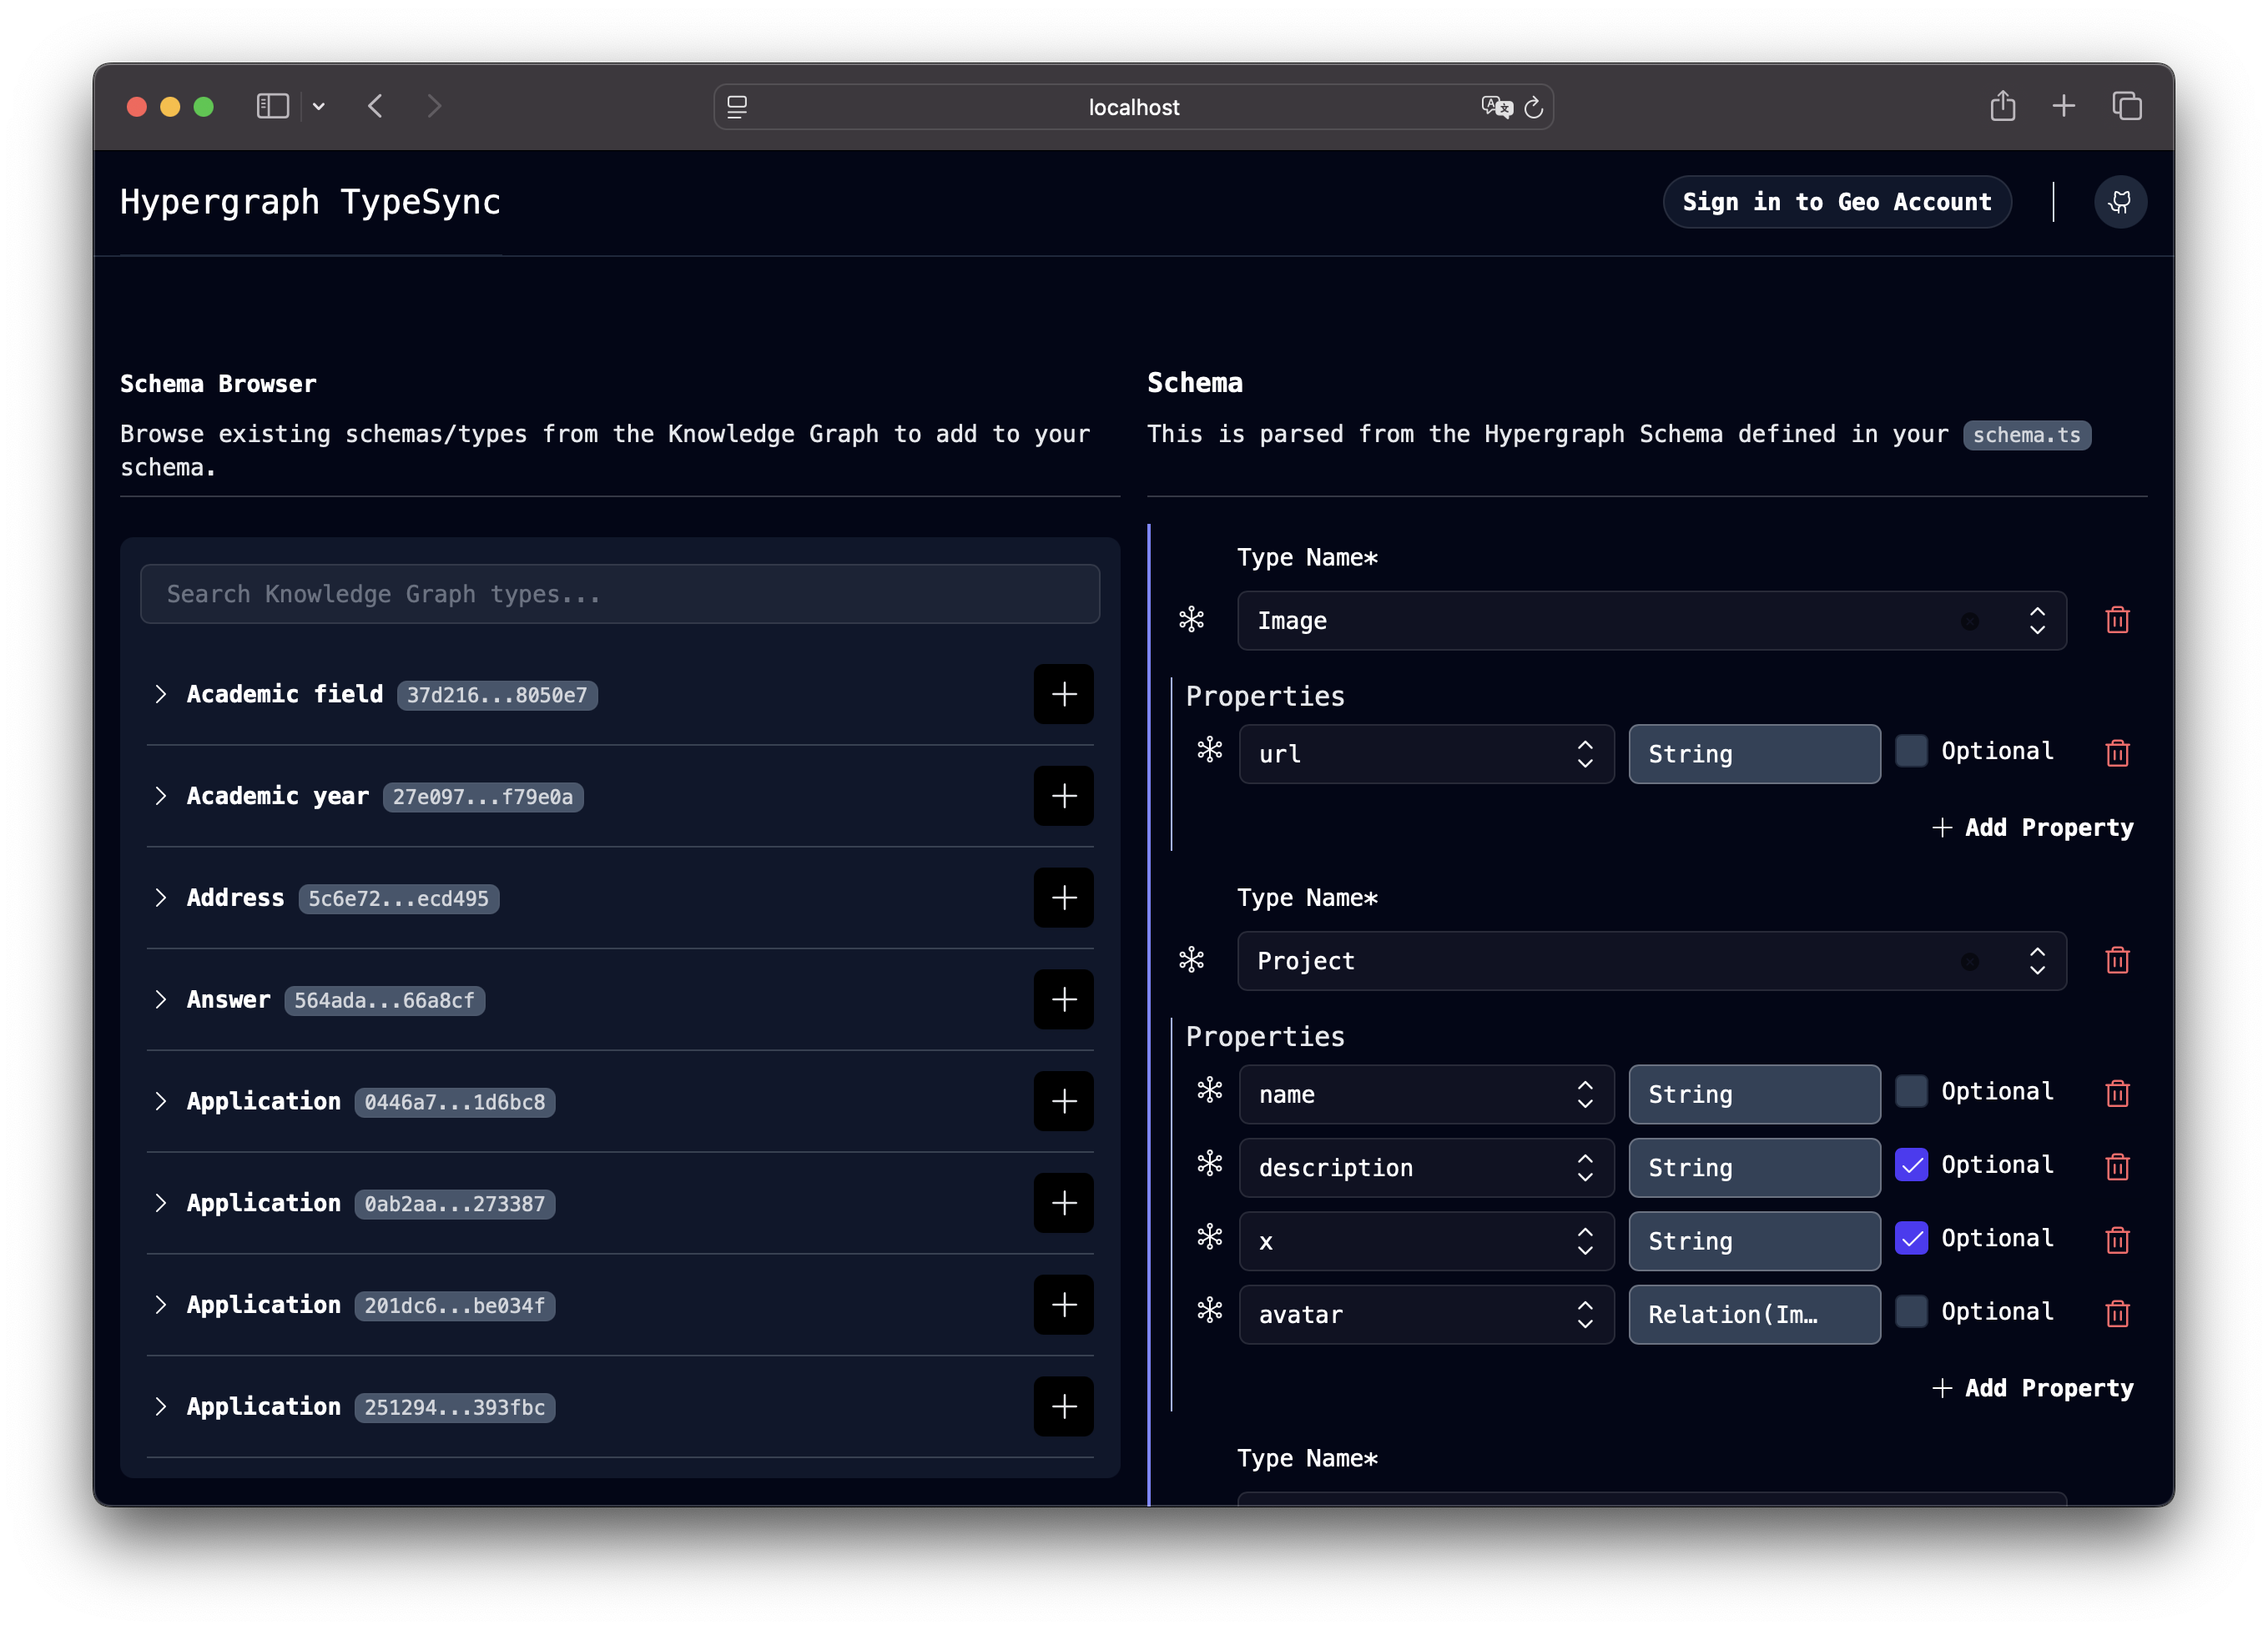The width and height of the screenshot is (2268, 1630).
Task: Expand the Answer type row
Action: click(x=161, y=1000)
